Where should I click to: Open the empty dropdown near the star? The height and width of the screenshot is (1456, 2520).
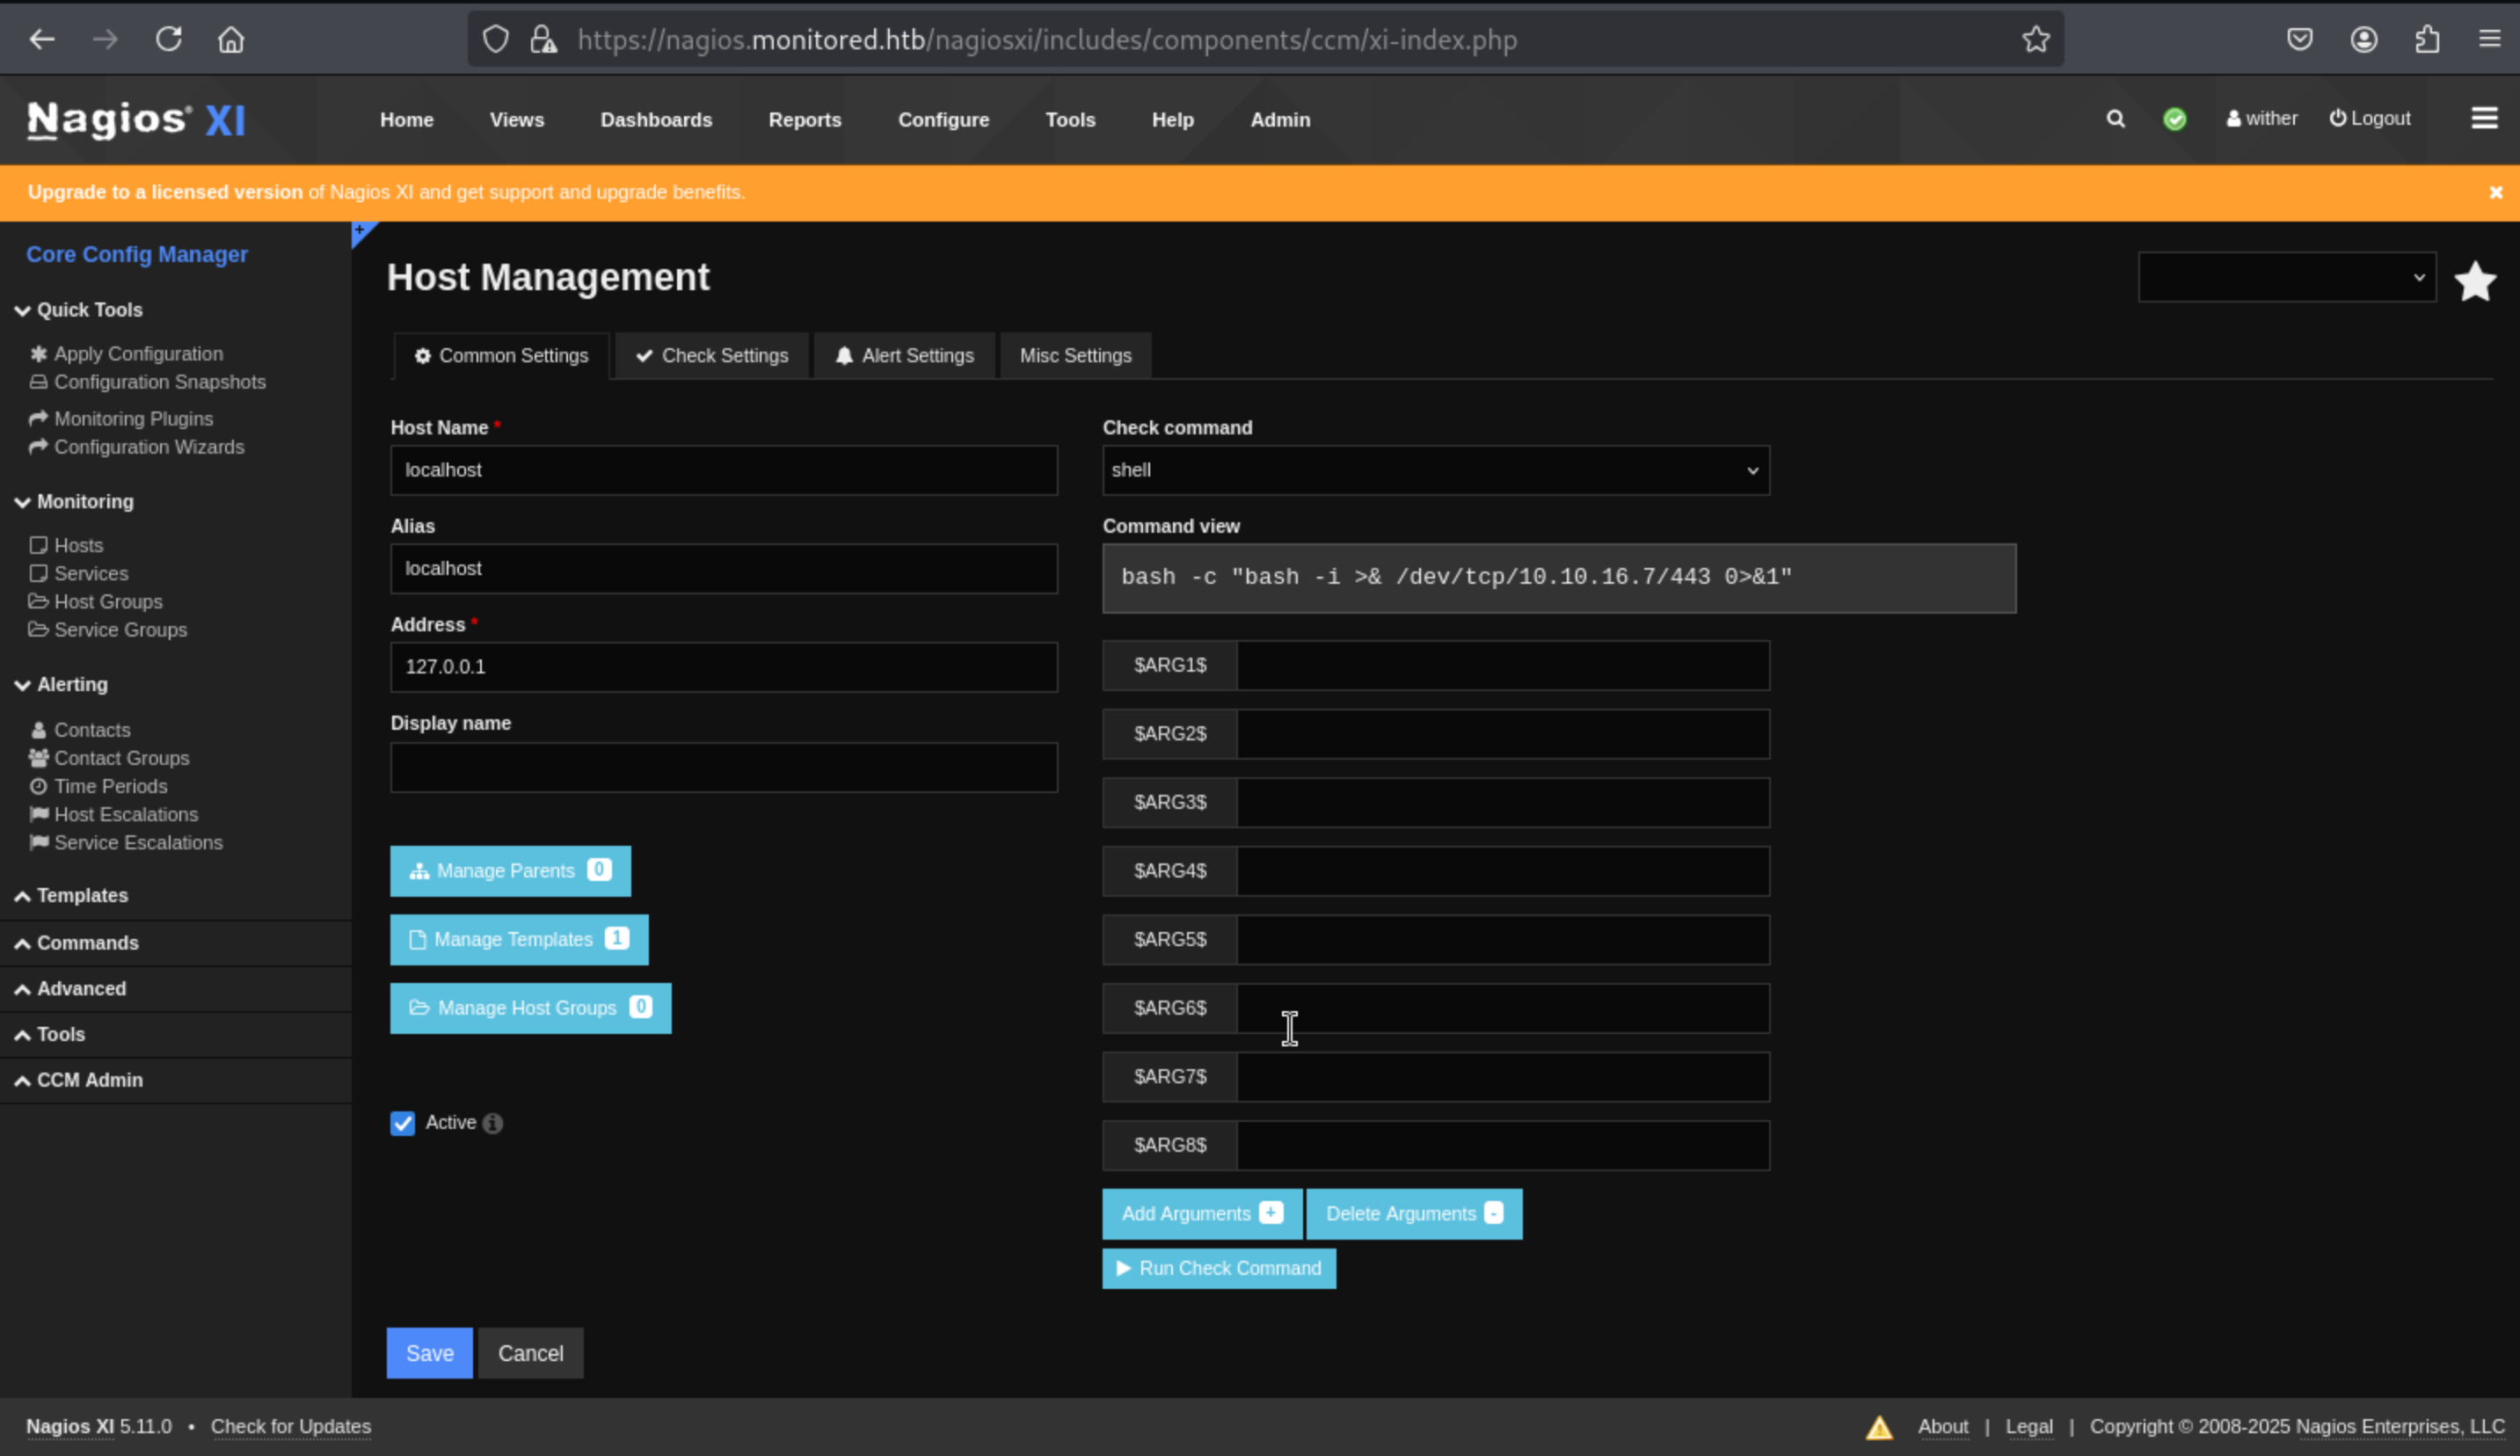[x=2286, y=277]
